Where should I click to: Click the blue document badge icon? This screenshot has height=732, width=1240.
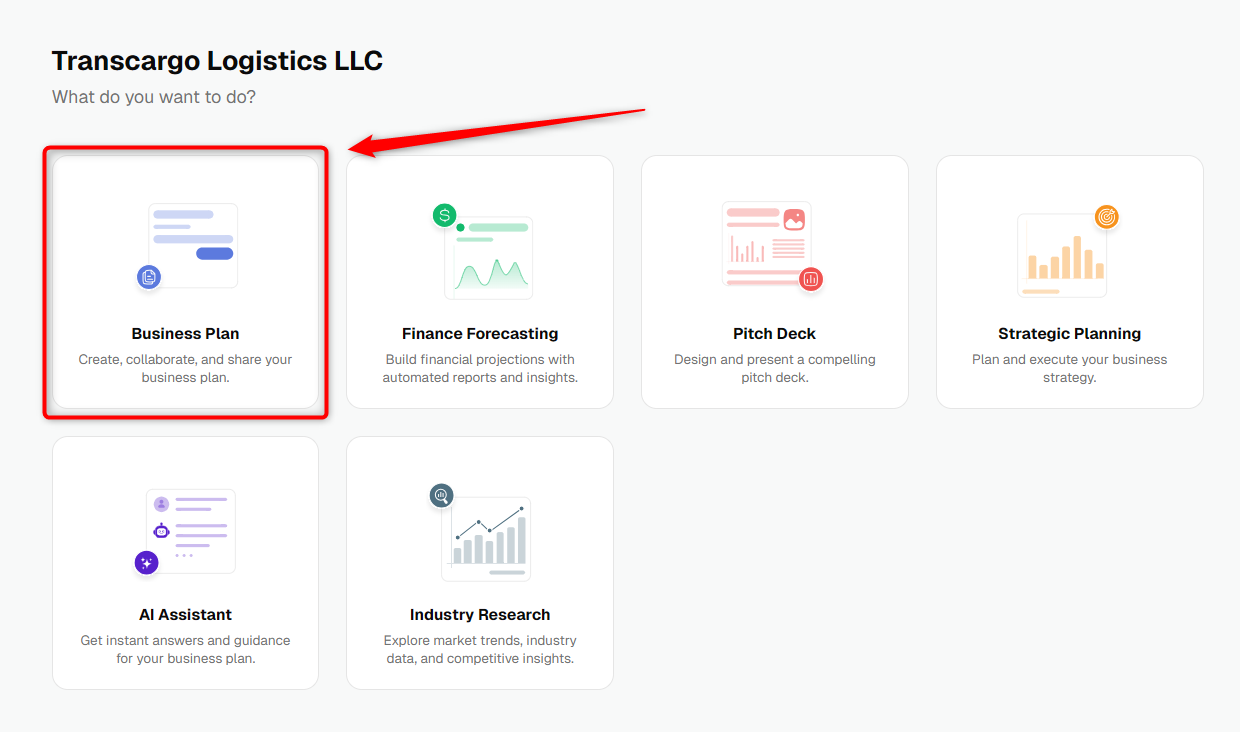(149, 277)
